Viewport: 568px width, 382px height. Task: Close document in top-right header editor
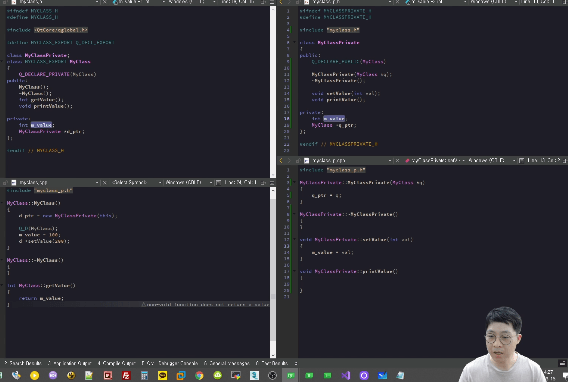397,2
